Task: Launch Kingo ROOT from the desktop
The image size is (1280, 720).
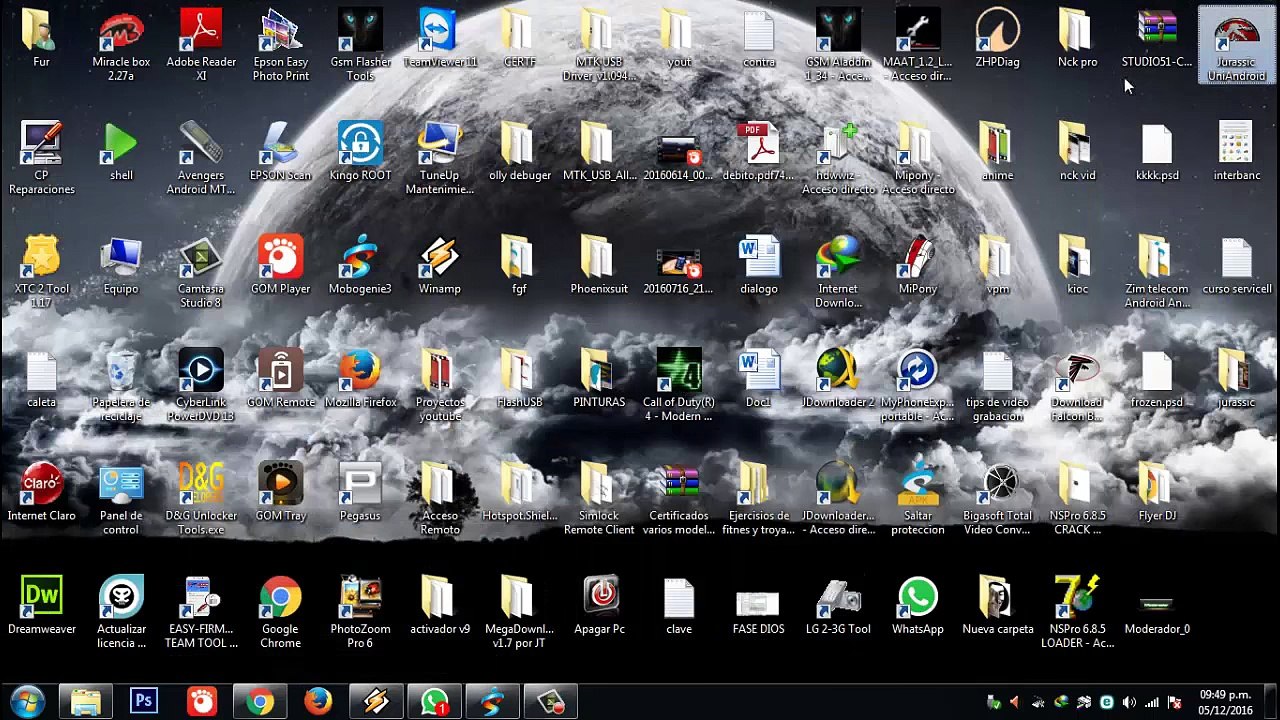Action: 360,151
